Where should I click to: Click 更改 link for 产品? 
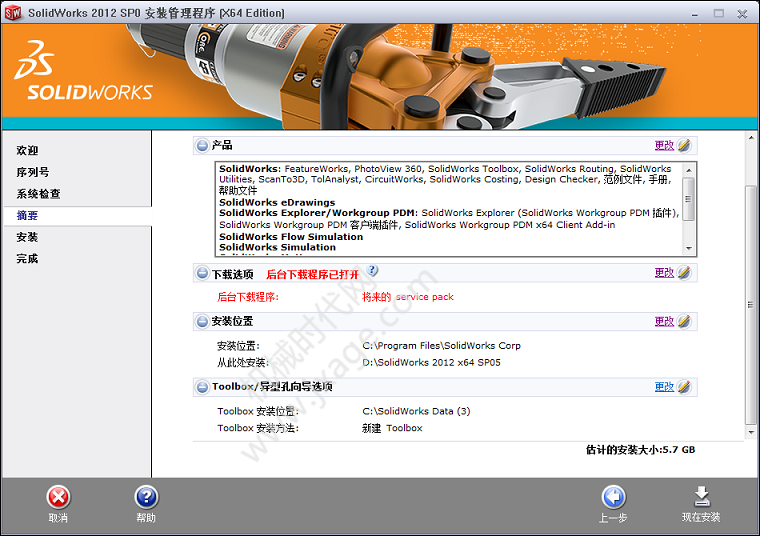[x=664, y=145]
